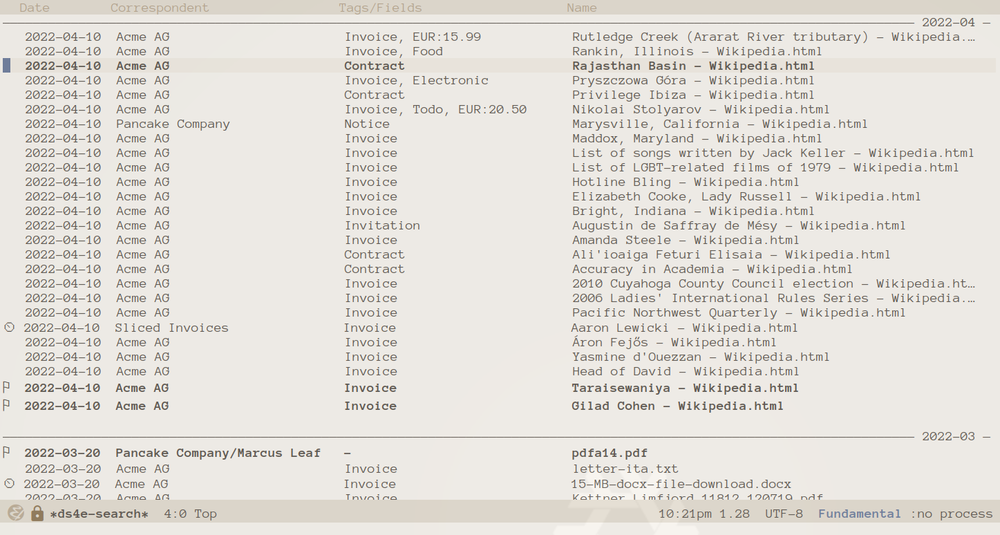This screenshot has width=1000, height=535.
Task: Click the 2022-04 month group separator
Action: click(947, 22)
